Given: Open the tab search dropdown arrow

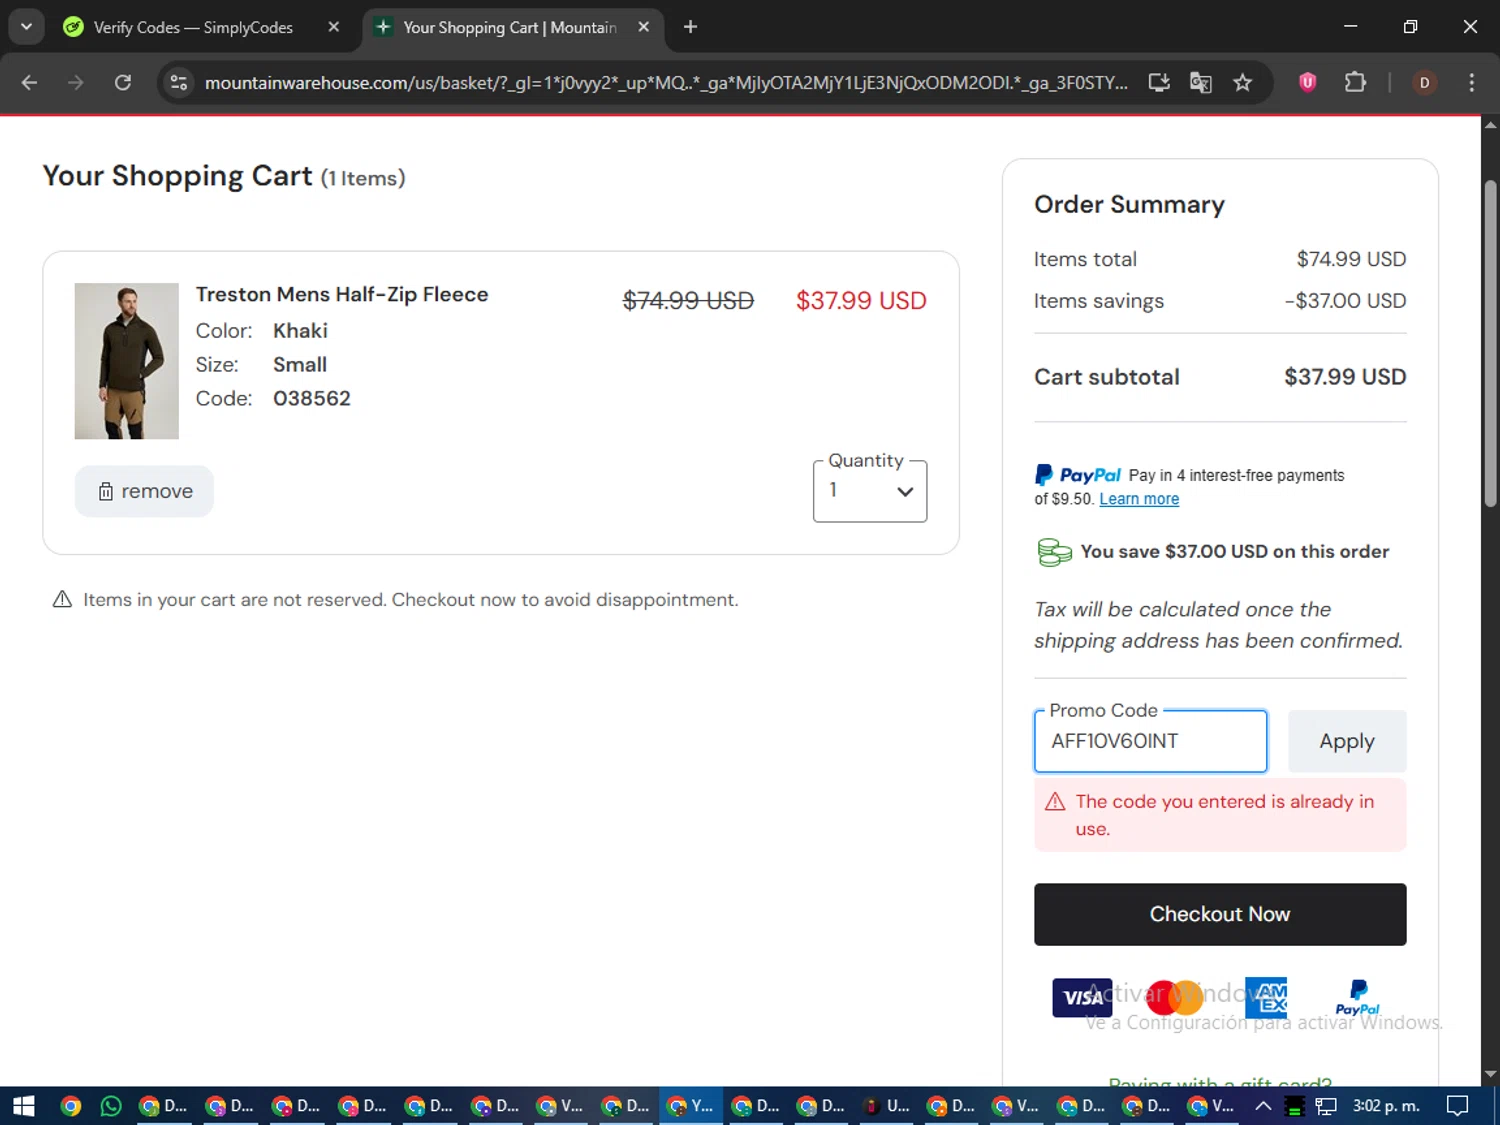Looking at the screenshot, I should point(26,27).
